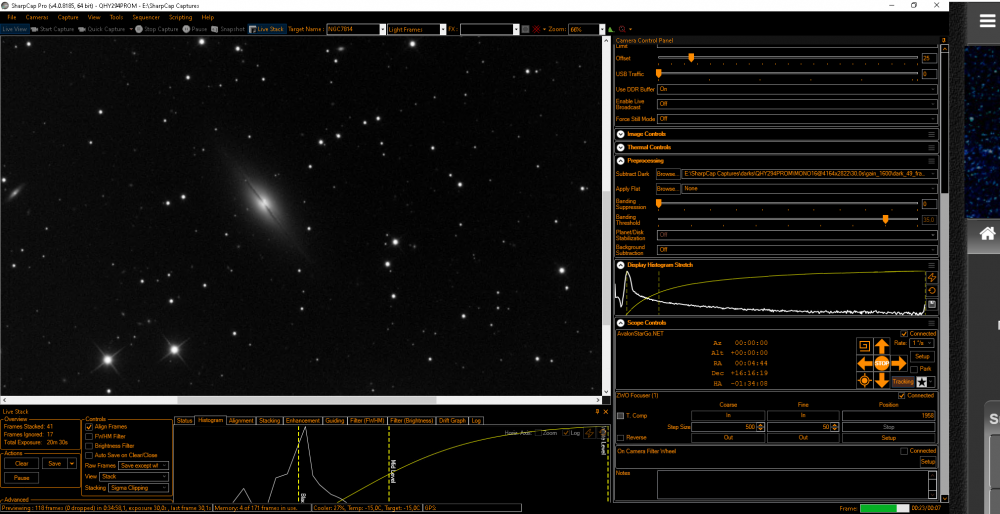Adjust the USB Traffic slider handle

(x=659, y=74)
